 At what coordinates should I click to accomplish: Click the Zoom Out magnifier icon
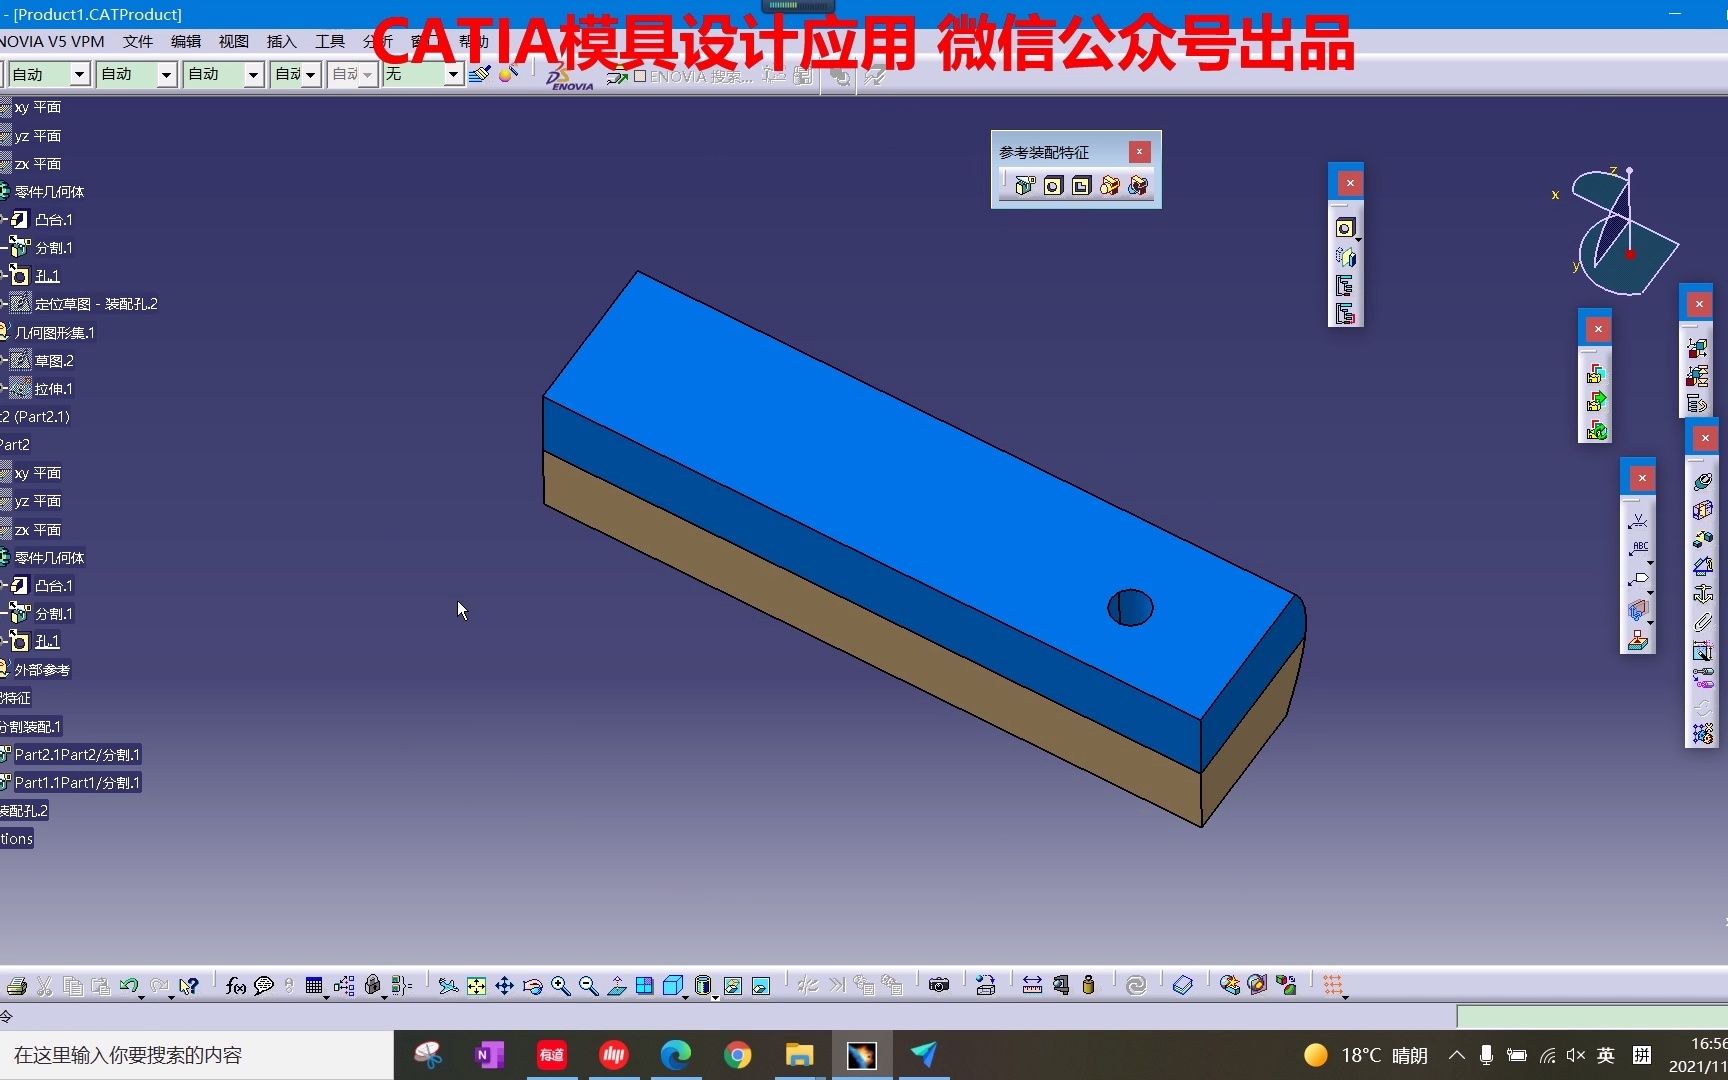588,986
